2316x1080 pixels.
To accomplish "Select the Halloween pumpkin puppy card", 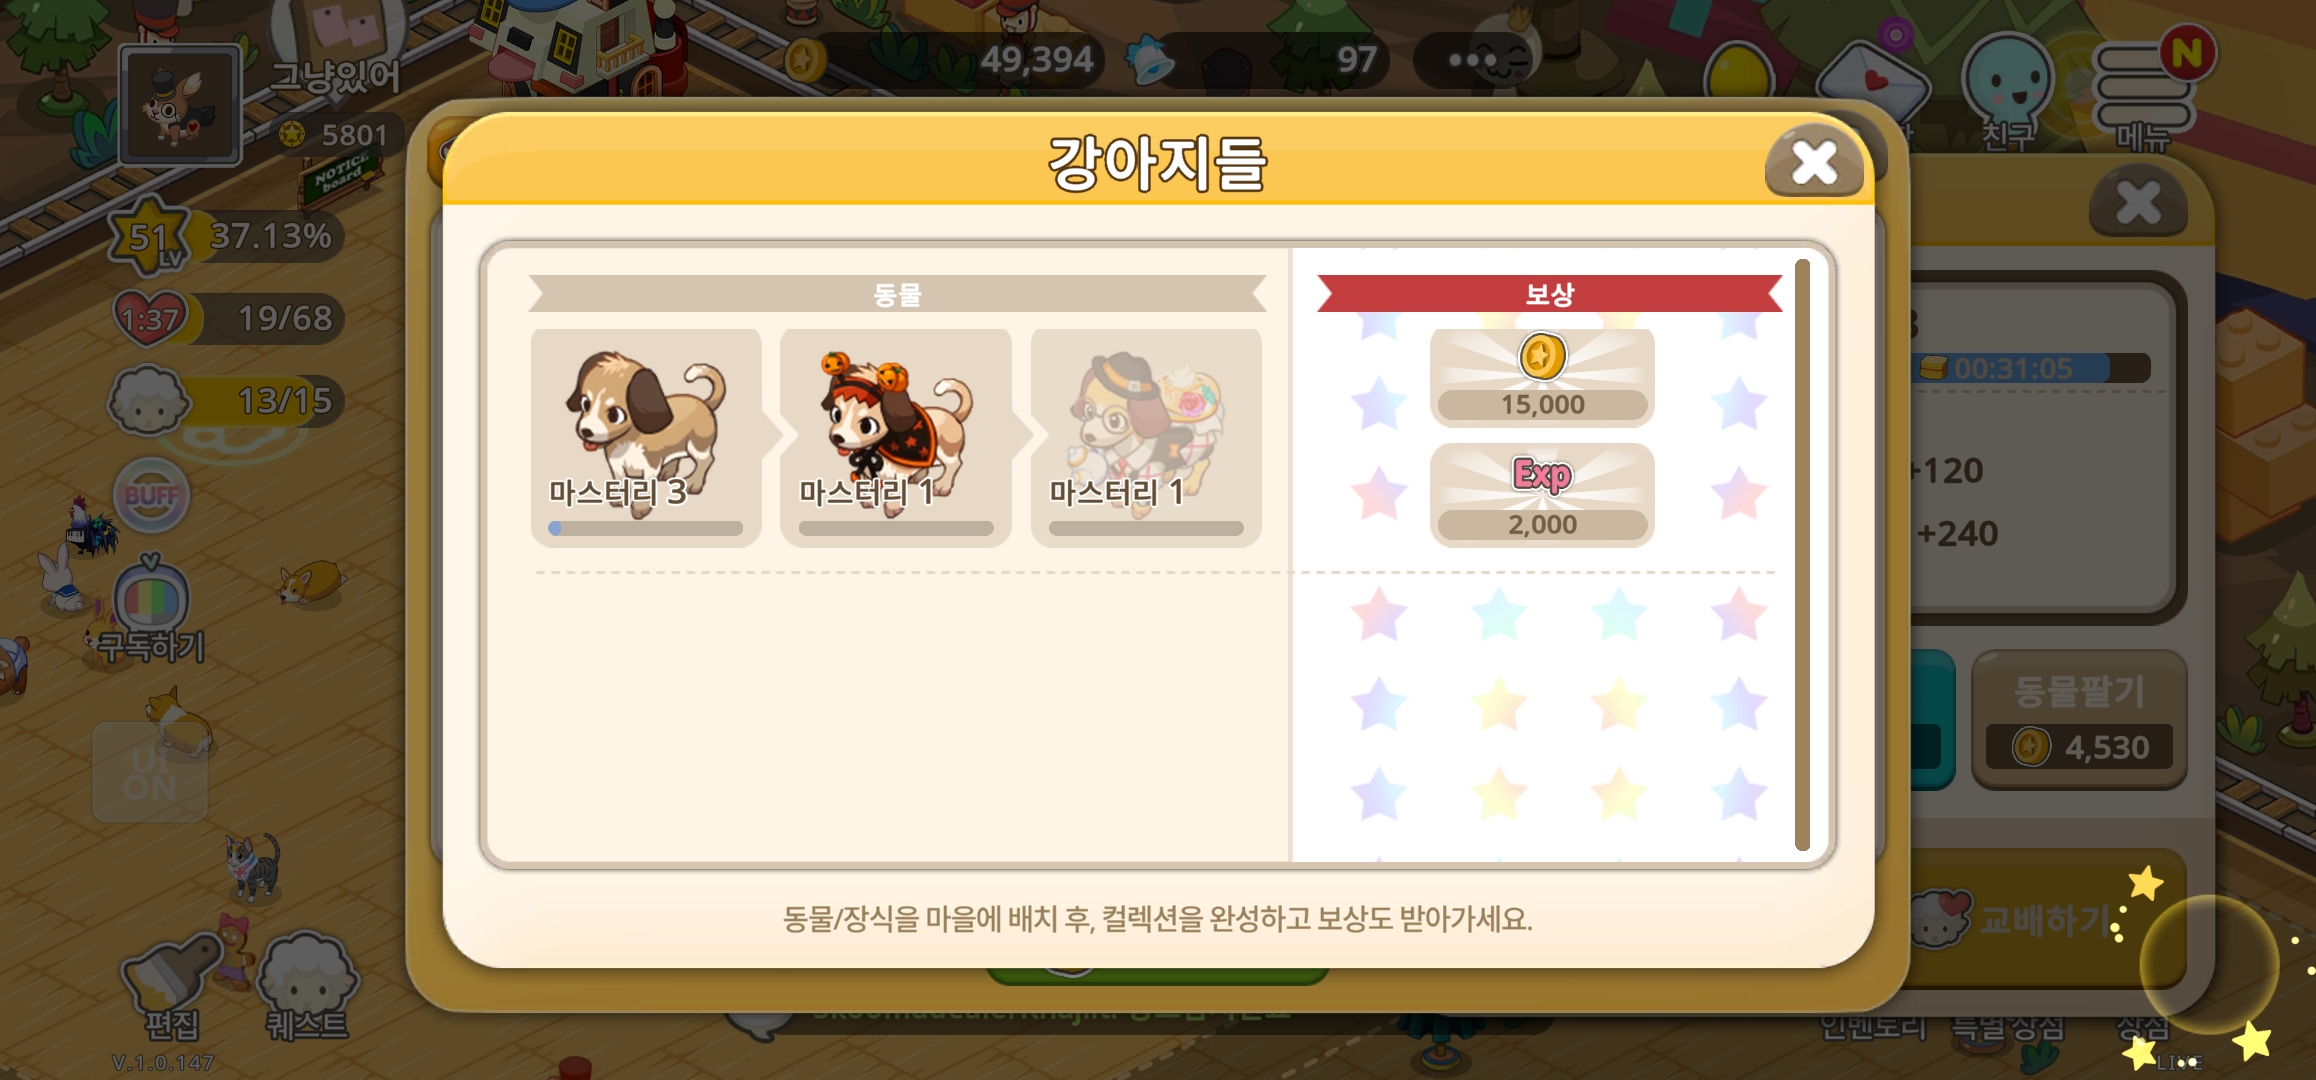I will (896, 437).
